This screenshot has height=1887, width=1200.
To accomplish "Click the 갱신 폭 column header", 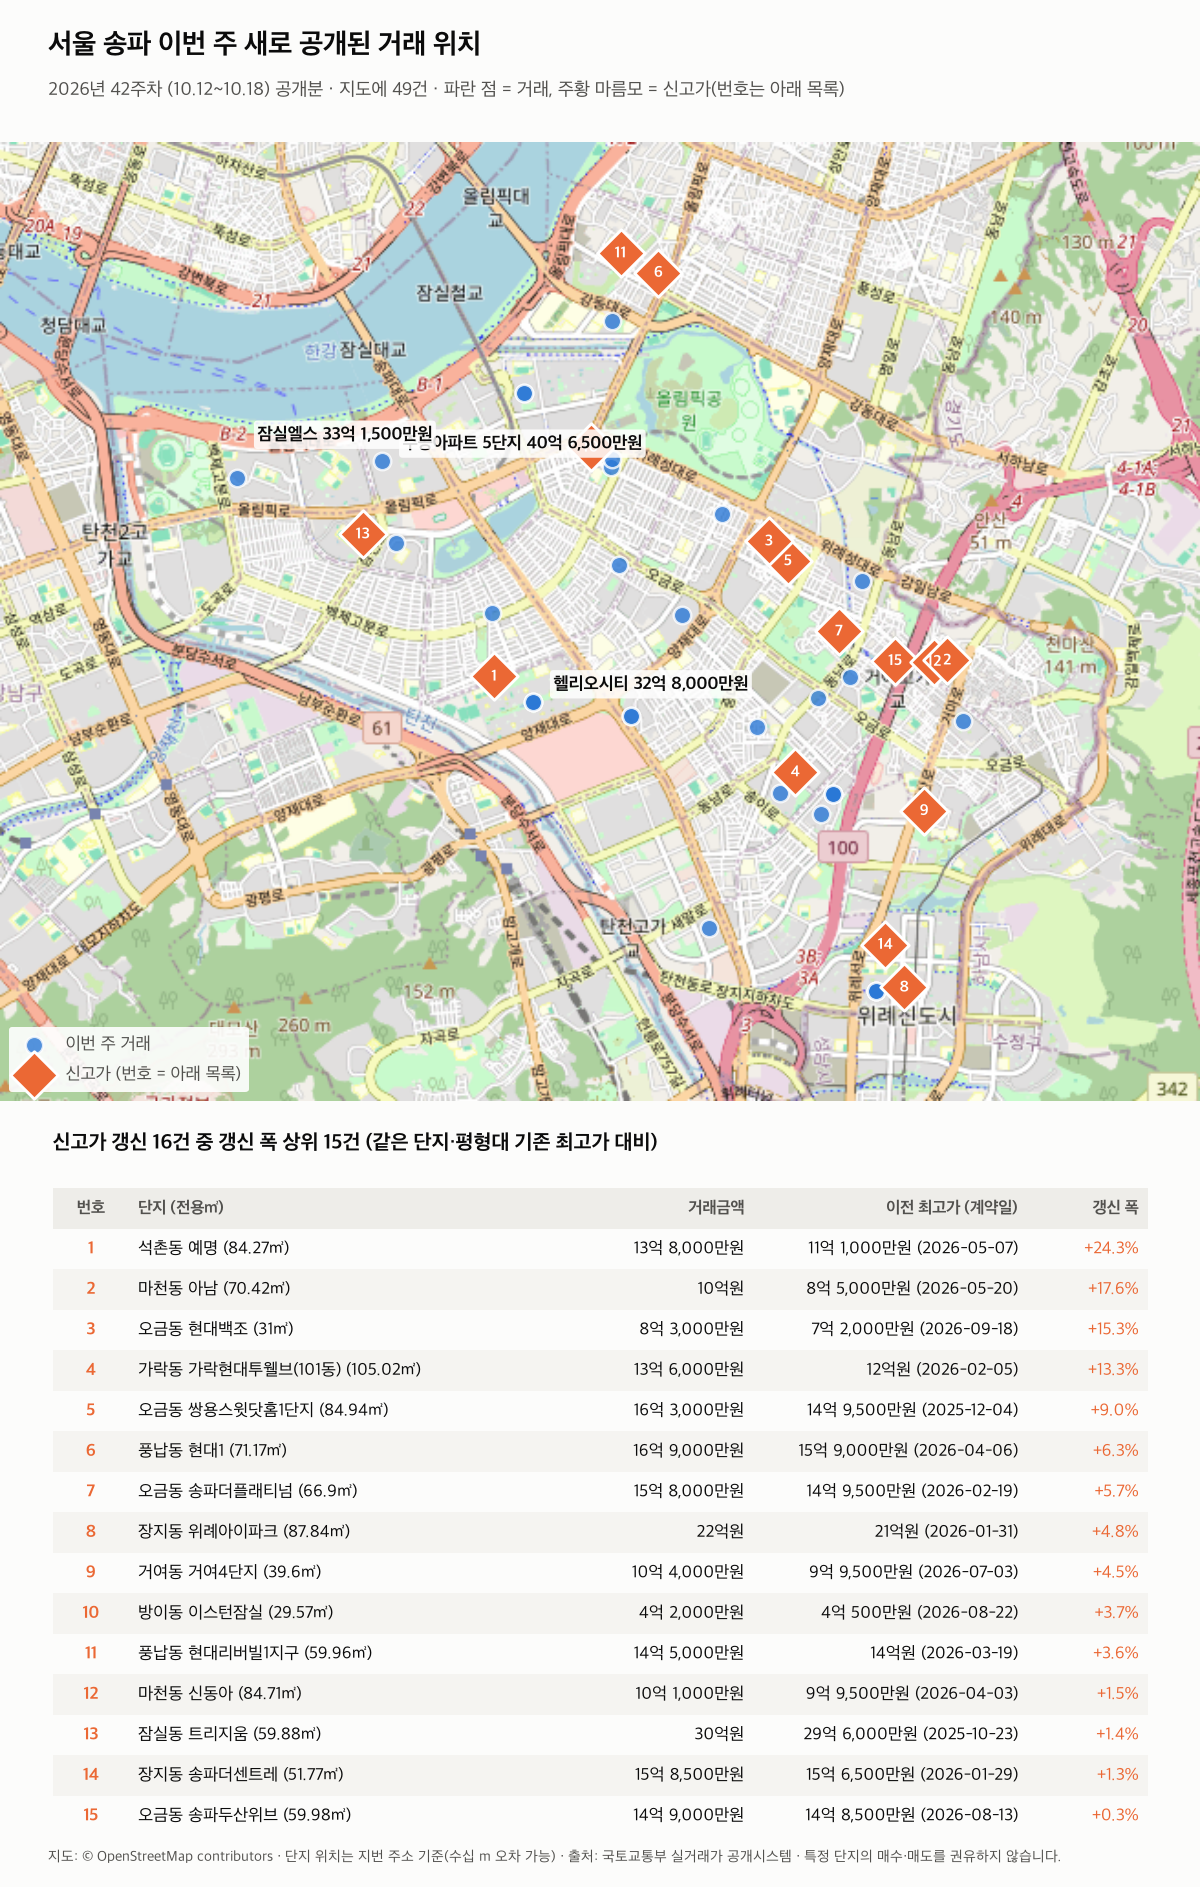I will 1115,1207.
